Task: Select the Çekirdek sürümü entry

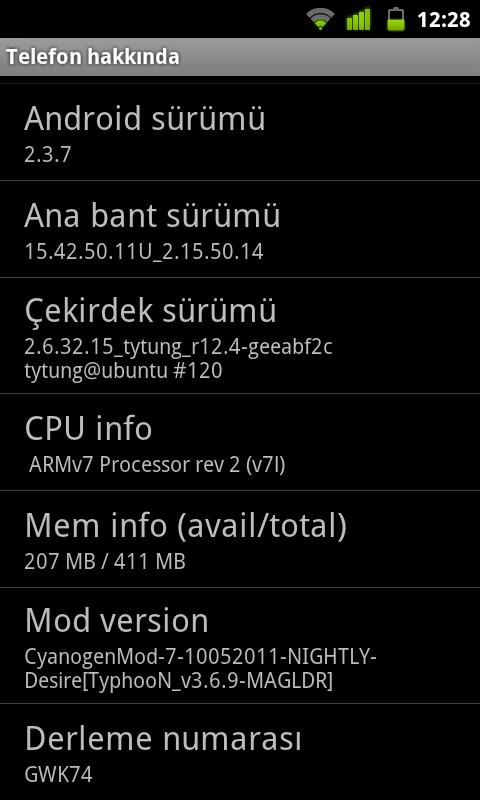Action: click(240, 336)
